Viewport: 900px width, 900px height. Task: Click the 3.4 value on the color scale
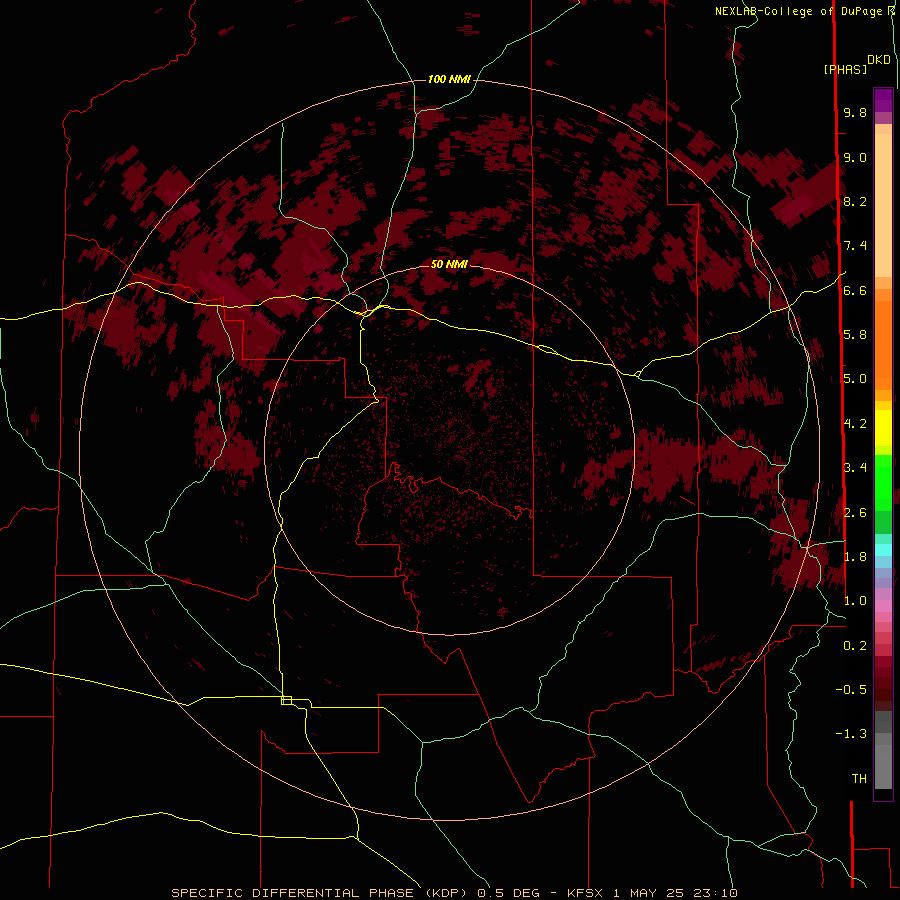tap(855, 468)
